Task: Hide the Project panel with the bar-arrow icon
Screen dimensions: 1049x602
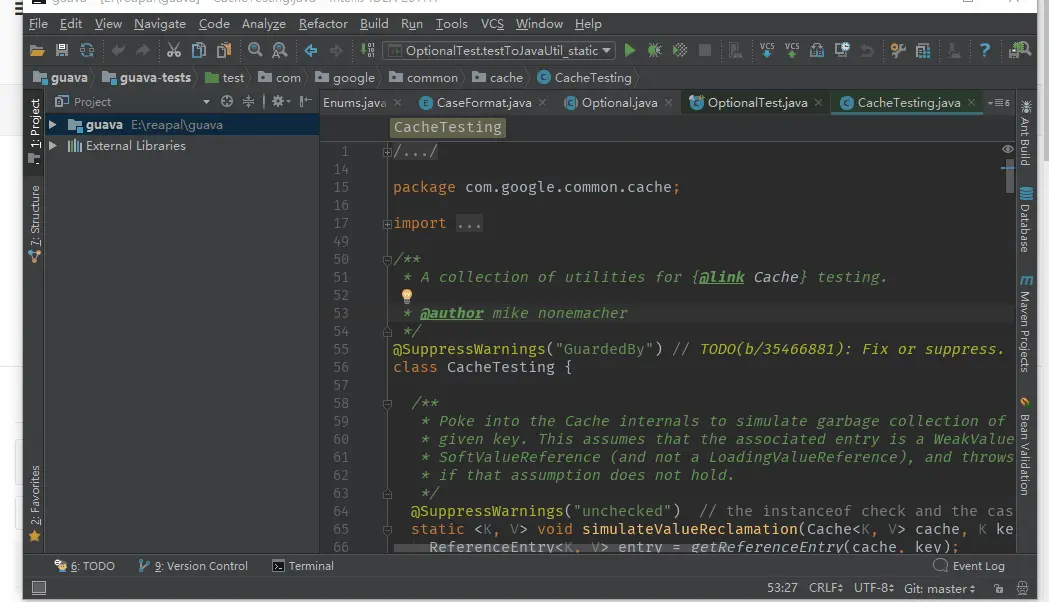Action: [x=306, y=102]
